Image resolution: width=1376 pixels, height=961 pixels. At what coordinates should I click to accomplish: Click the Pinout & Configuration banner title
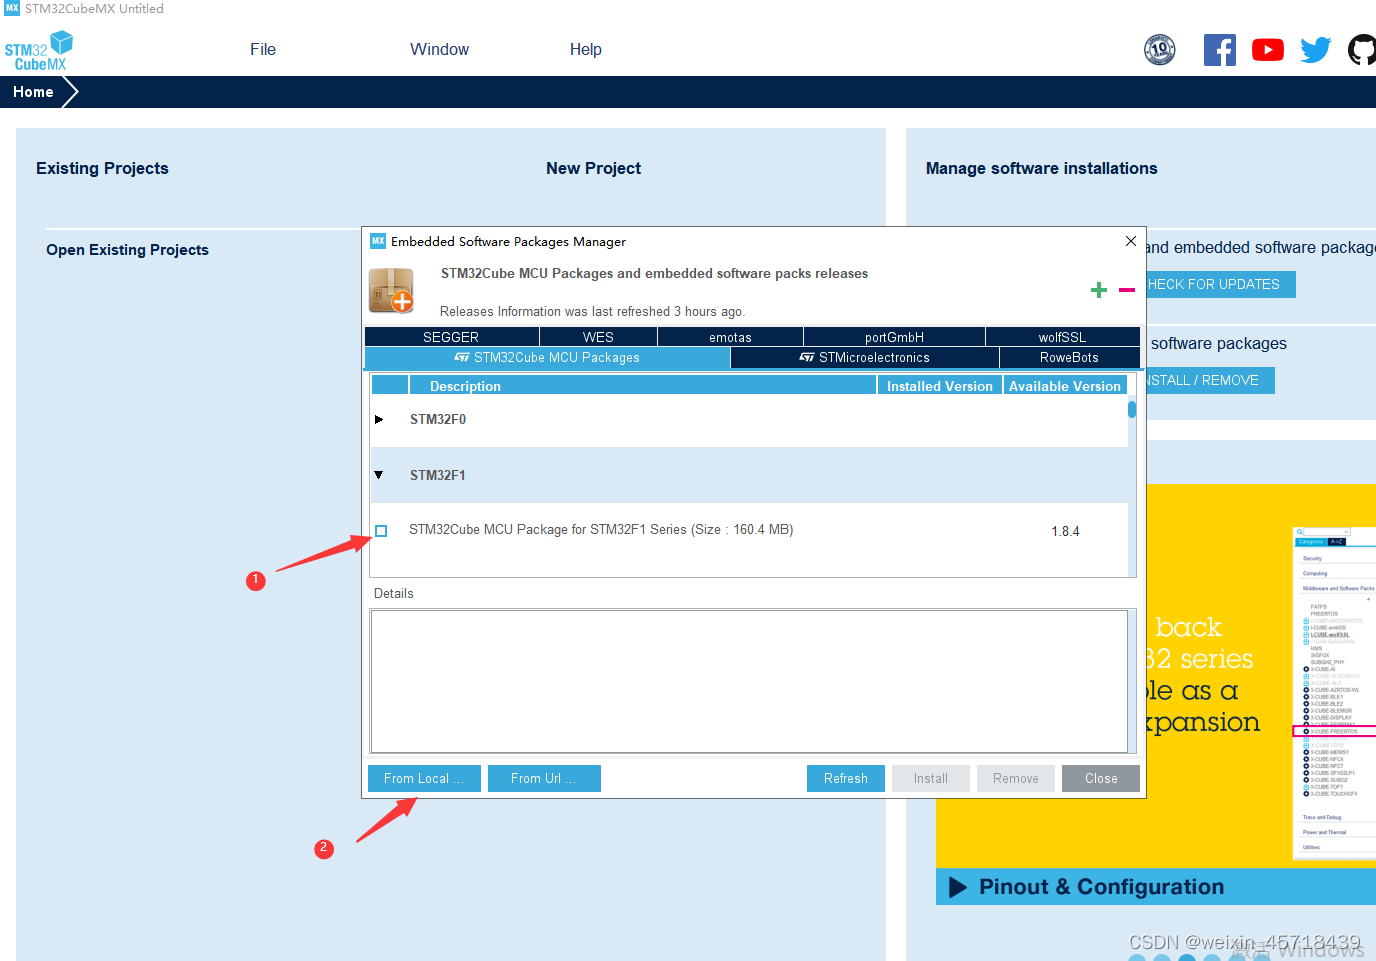[1101, 887]
